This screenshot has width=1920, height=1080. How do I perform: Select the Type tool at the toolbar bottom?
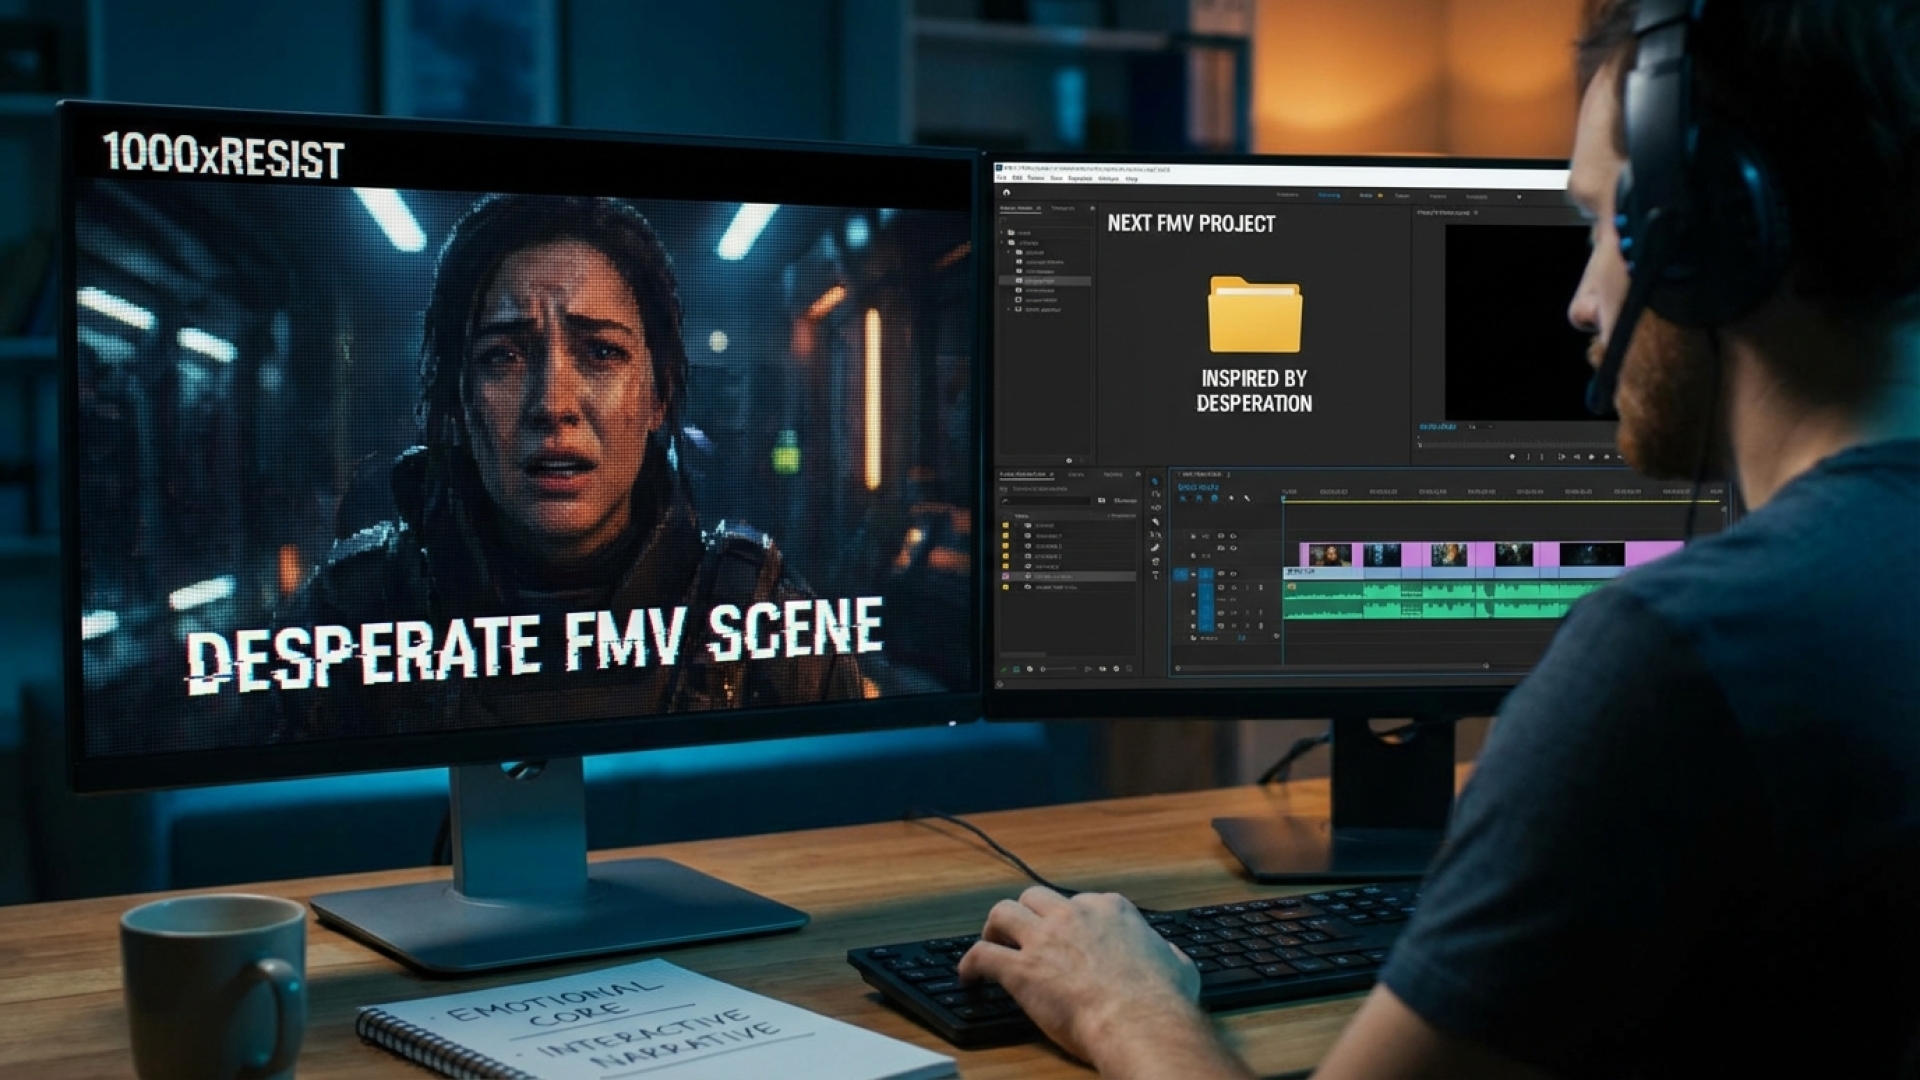coord(1156,575)
